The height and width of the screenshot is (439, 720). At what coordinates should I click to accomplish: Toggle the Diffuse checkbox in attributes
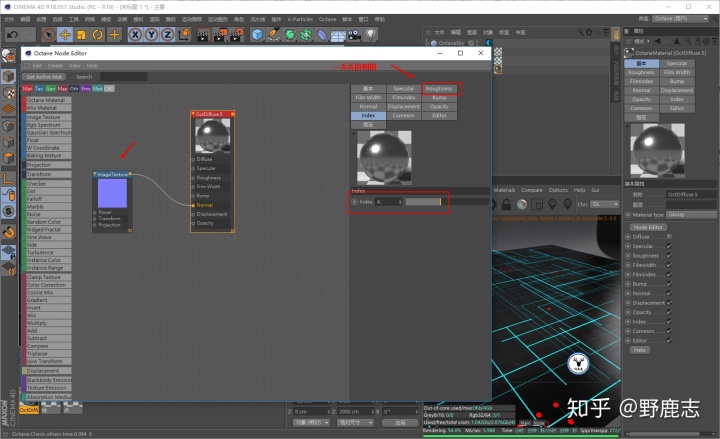pos(669,236)
